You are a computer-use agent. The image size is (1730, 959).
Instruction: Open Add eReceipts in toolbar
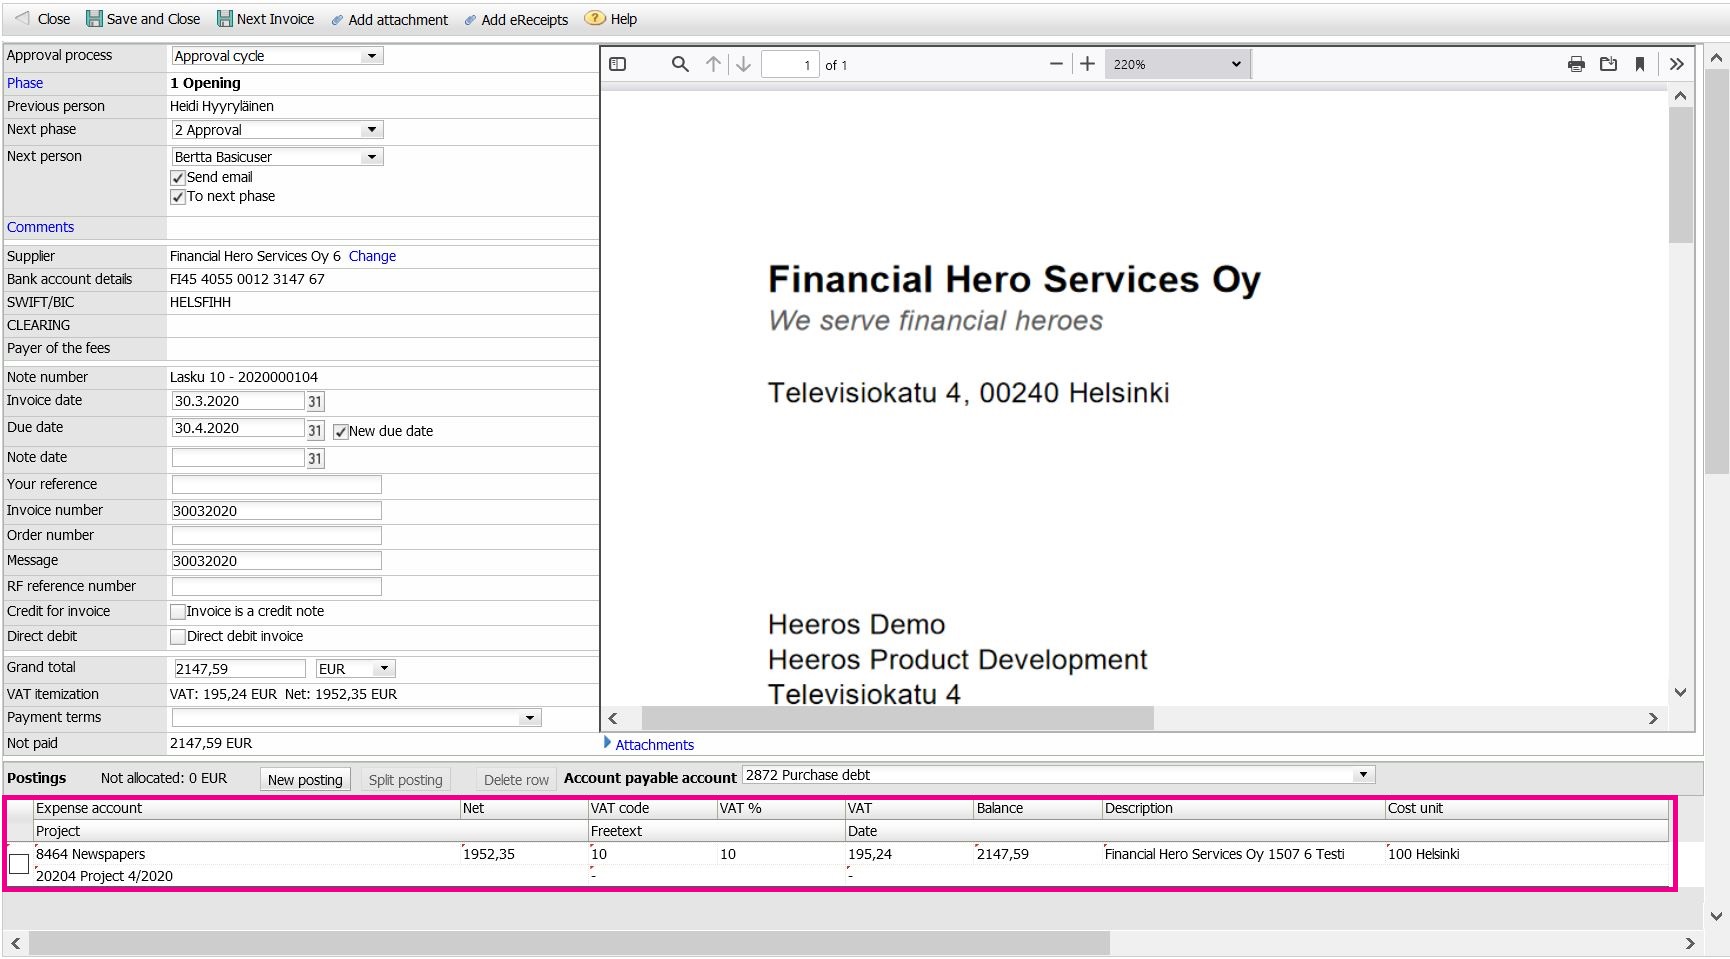(516, 20)
